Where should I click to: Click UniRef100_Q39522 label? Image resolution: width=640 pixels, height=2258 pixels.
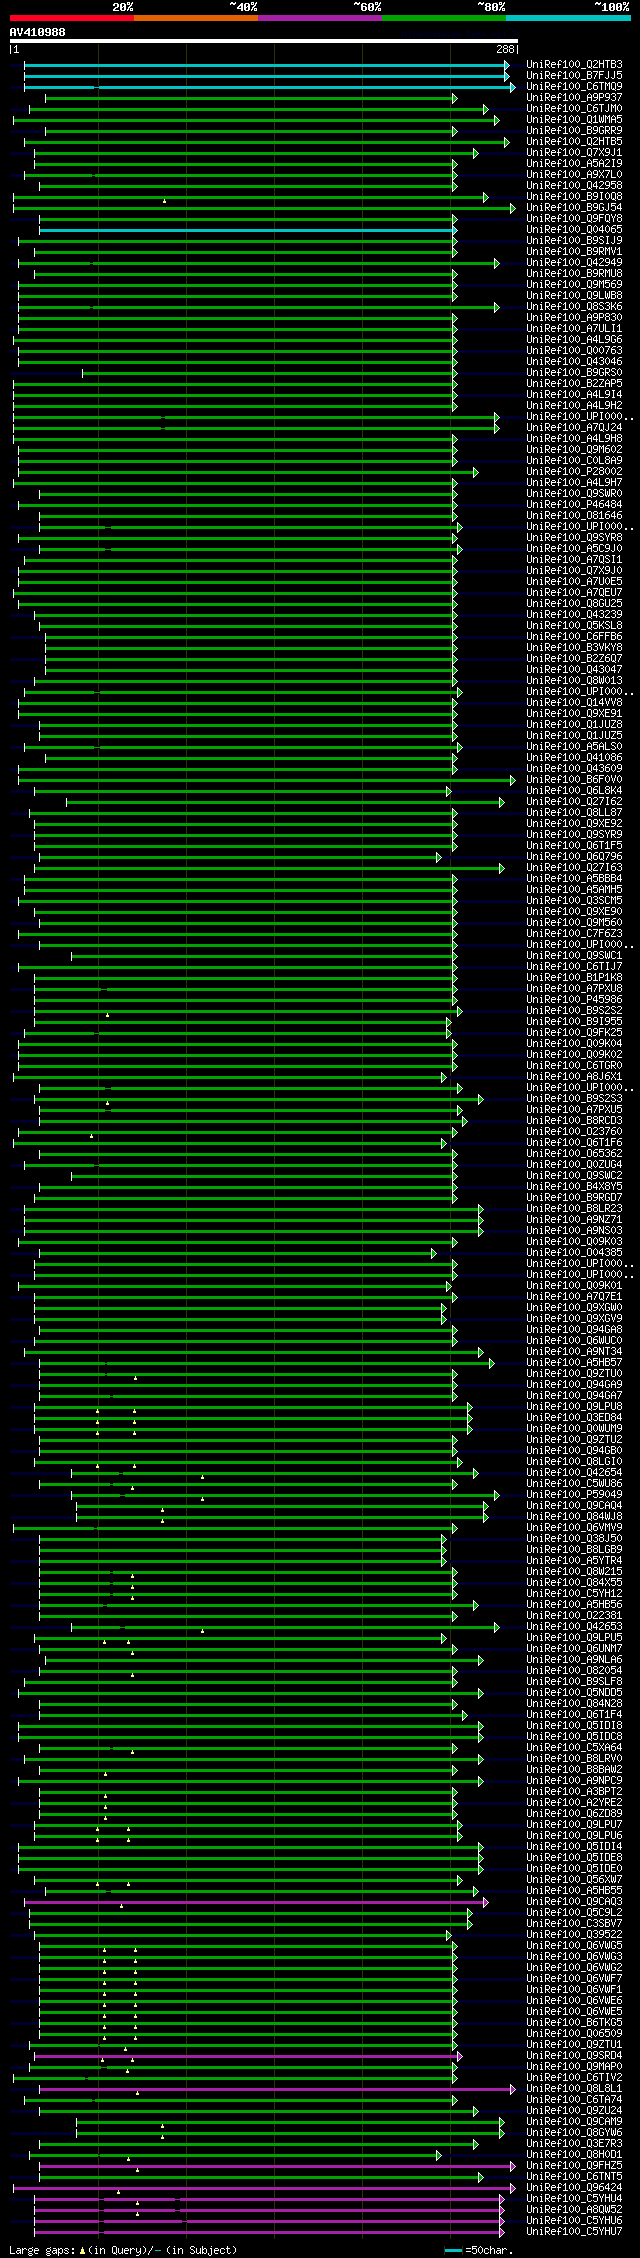(x=574, y=1935)
